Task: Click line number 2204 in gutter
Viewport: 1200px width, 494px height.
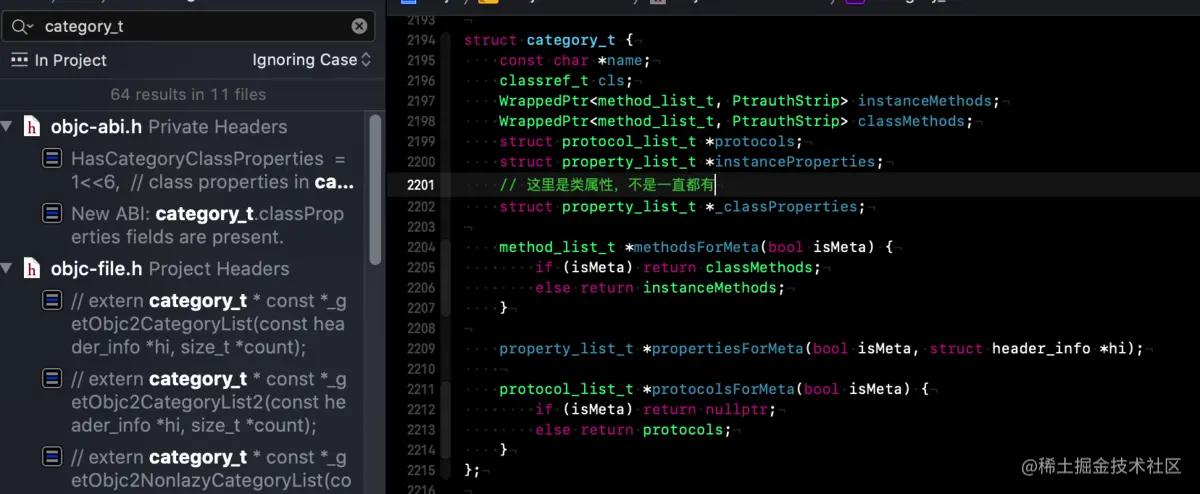Action: click(x=422, y=246)
